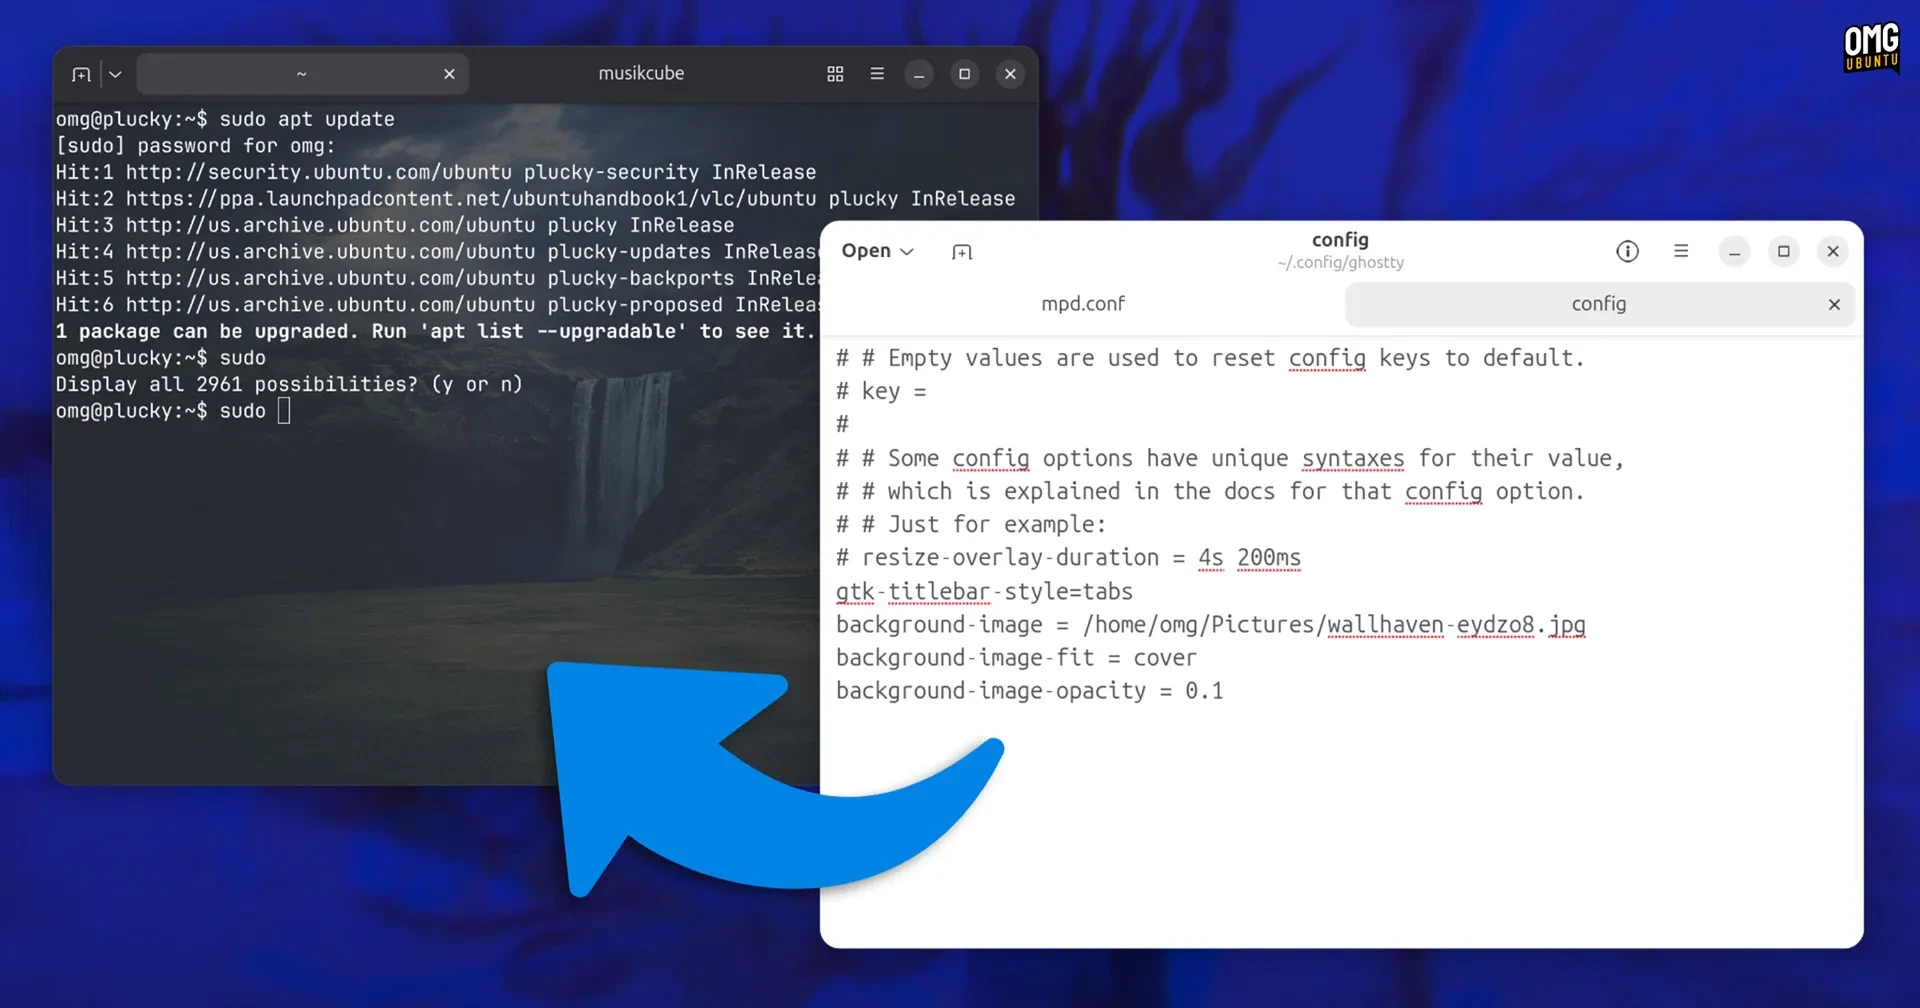Image resolution: width=1920 pixels, height=1008 pixels.
Task: Open the terminal tab overview grid
Action: (835, 74)
